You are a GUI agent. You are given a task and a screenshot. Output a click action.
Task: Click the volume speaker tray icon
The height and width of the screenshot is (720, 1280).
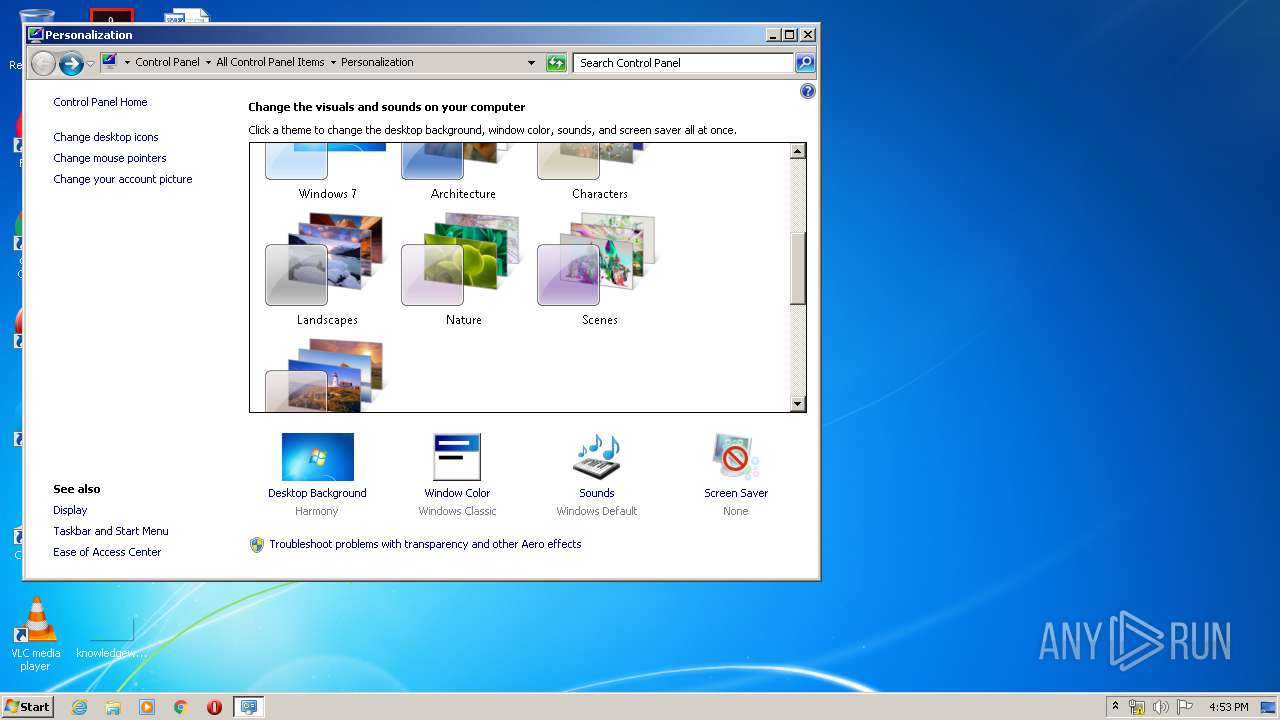click(x=1161, y=707)
